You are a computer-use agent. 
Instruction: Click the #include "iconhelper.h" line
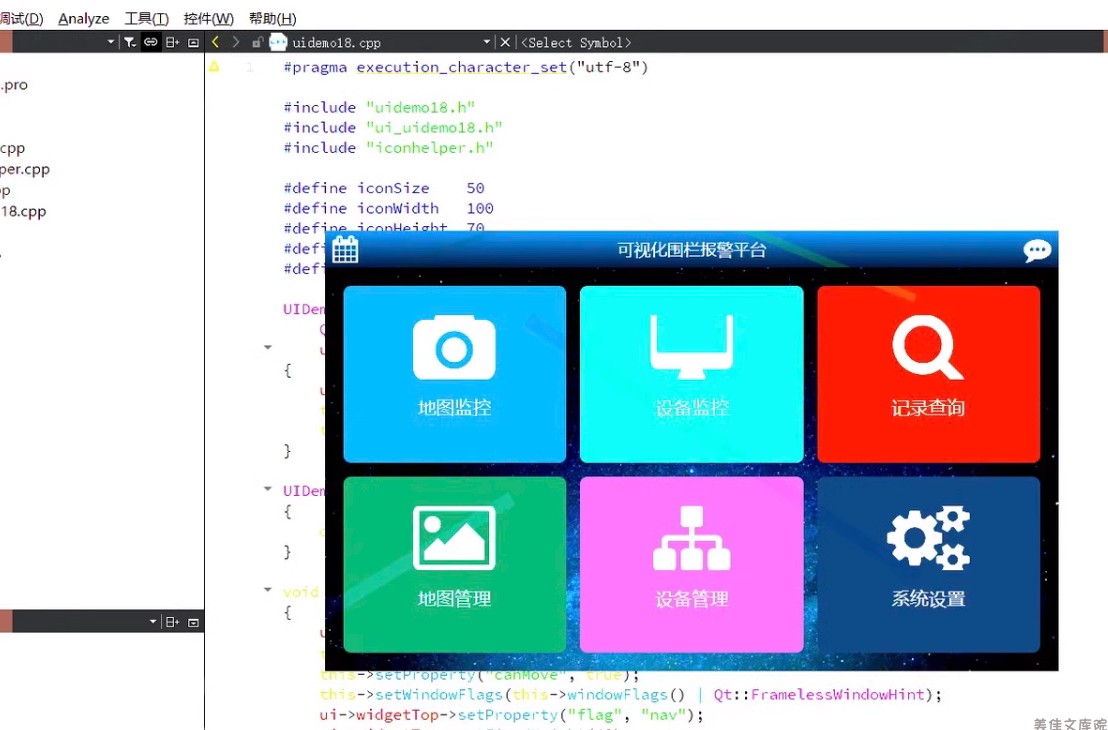(x=388, y=148)
